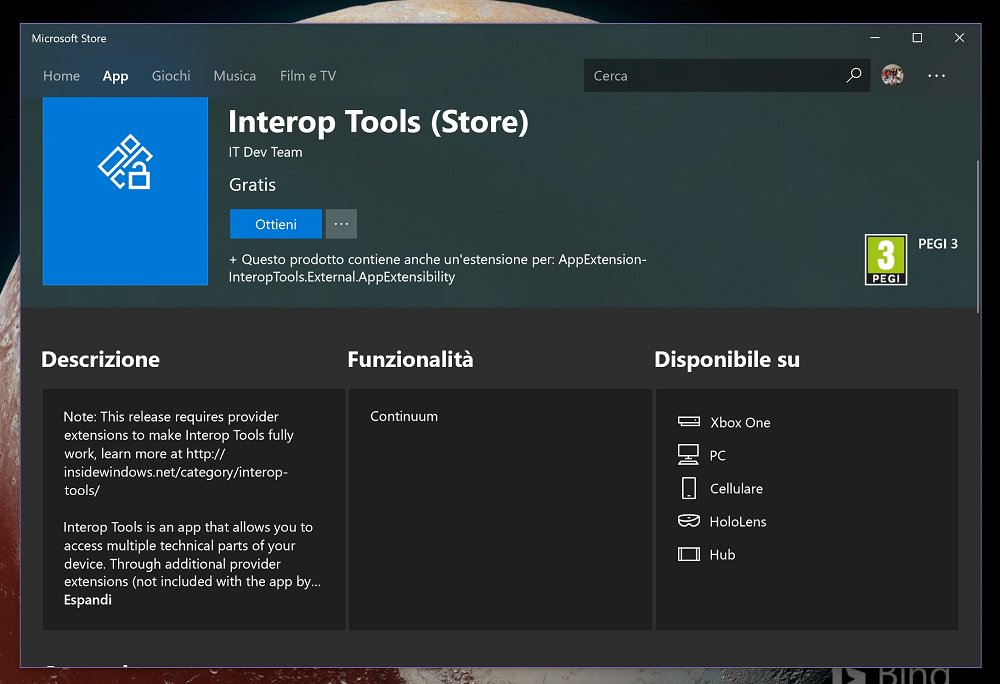
Task: Click the Gratis price text
Action: [x=253, y=185]
